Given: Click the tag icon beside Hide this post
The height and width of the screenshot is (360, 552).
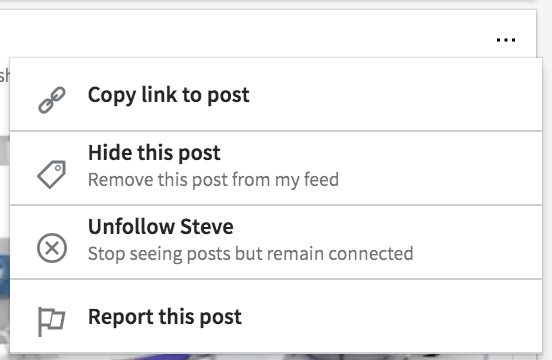Looking at the screenshot, I should pos(52,174).
